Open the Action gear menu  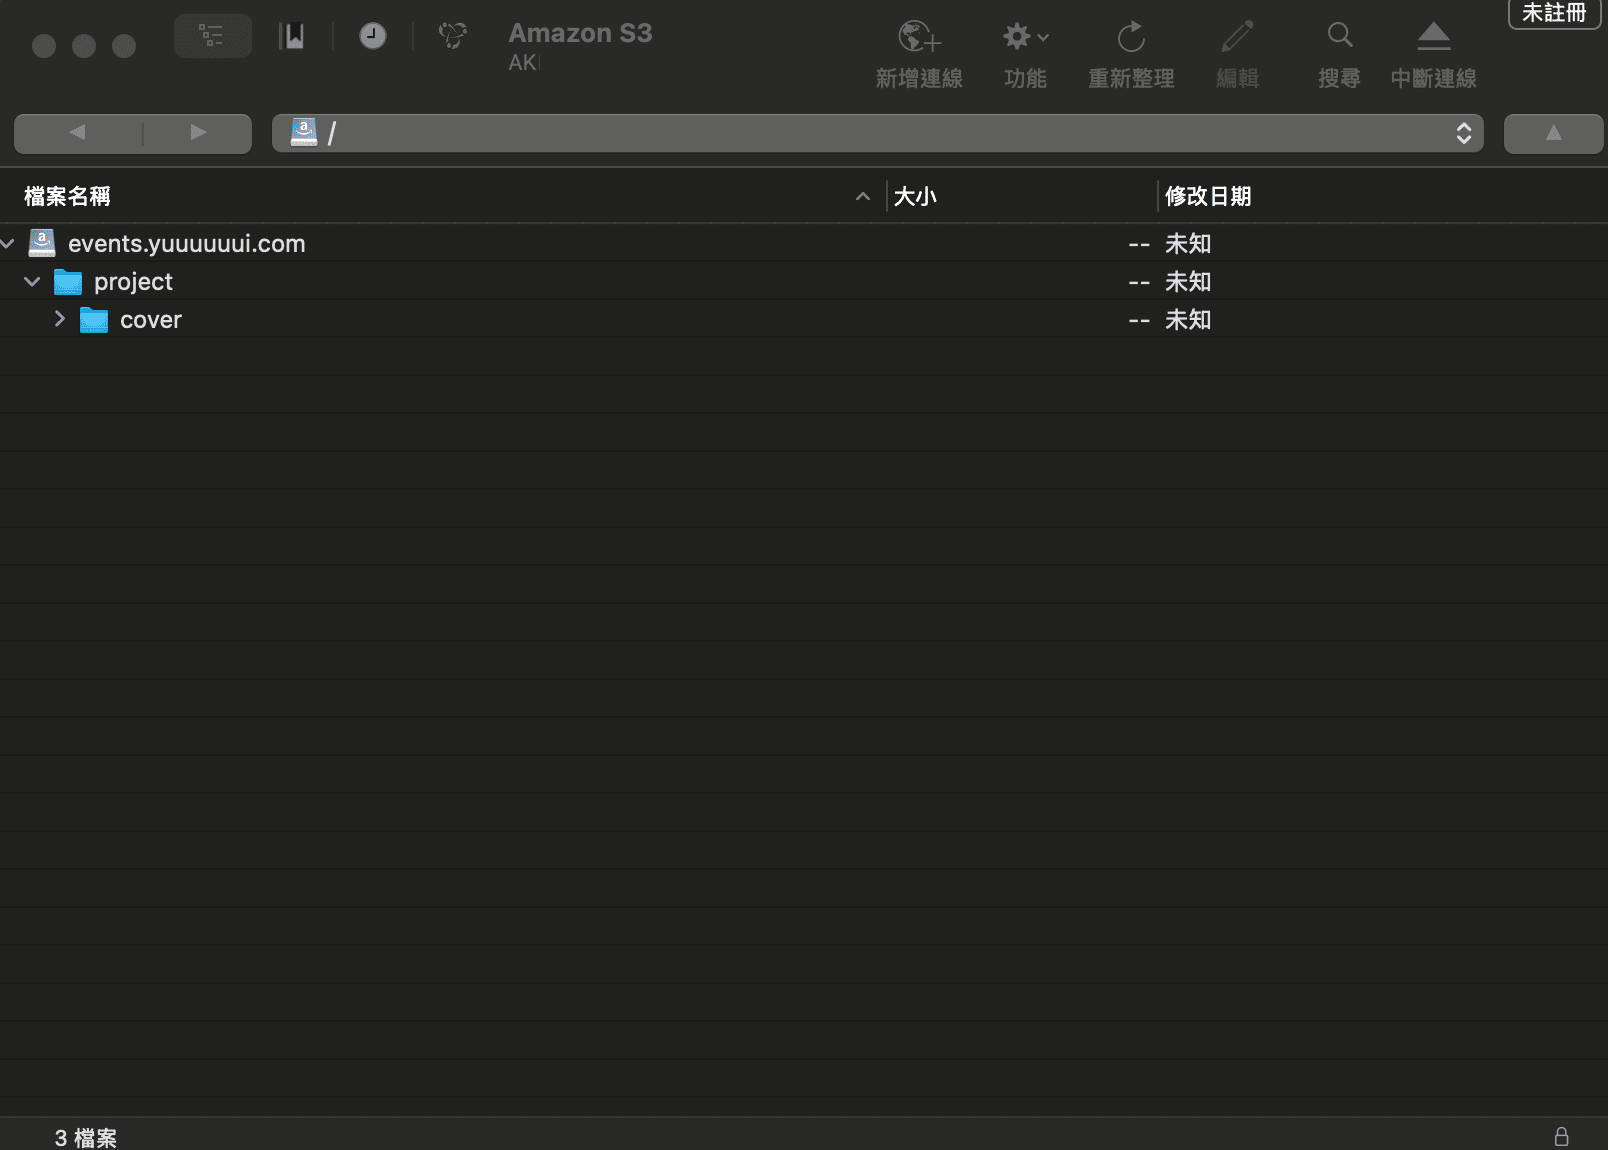tap(1024, 38)
